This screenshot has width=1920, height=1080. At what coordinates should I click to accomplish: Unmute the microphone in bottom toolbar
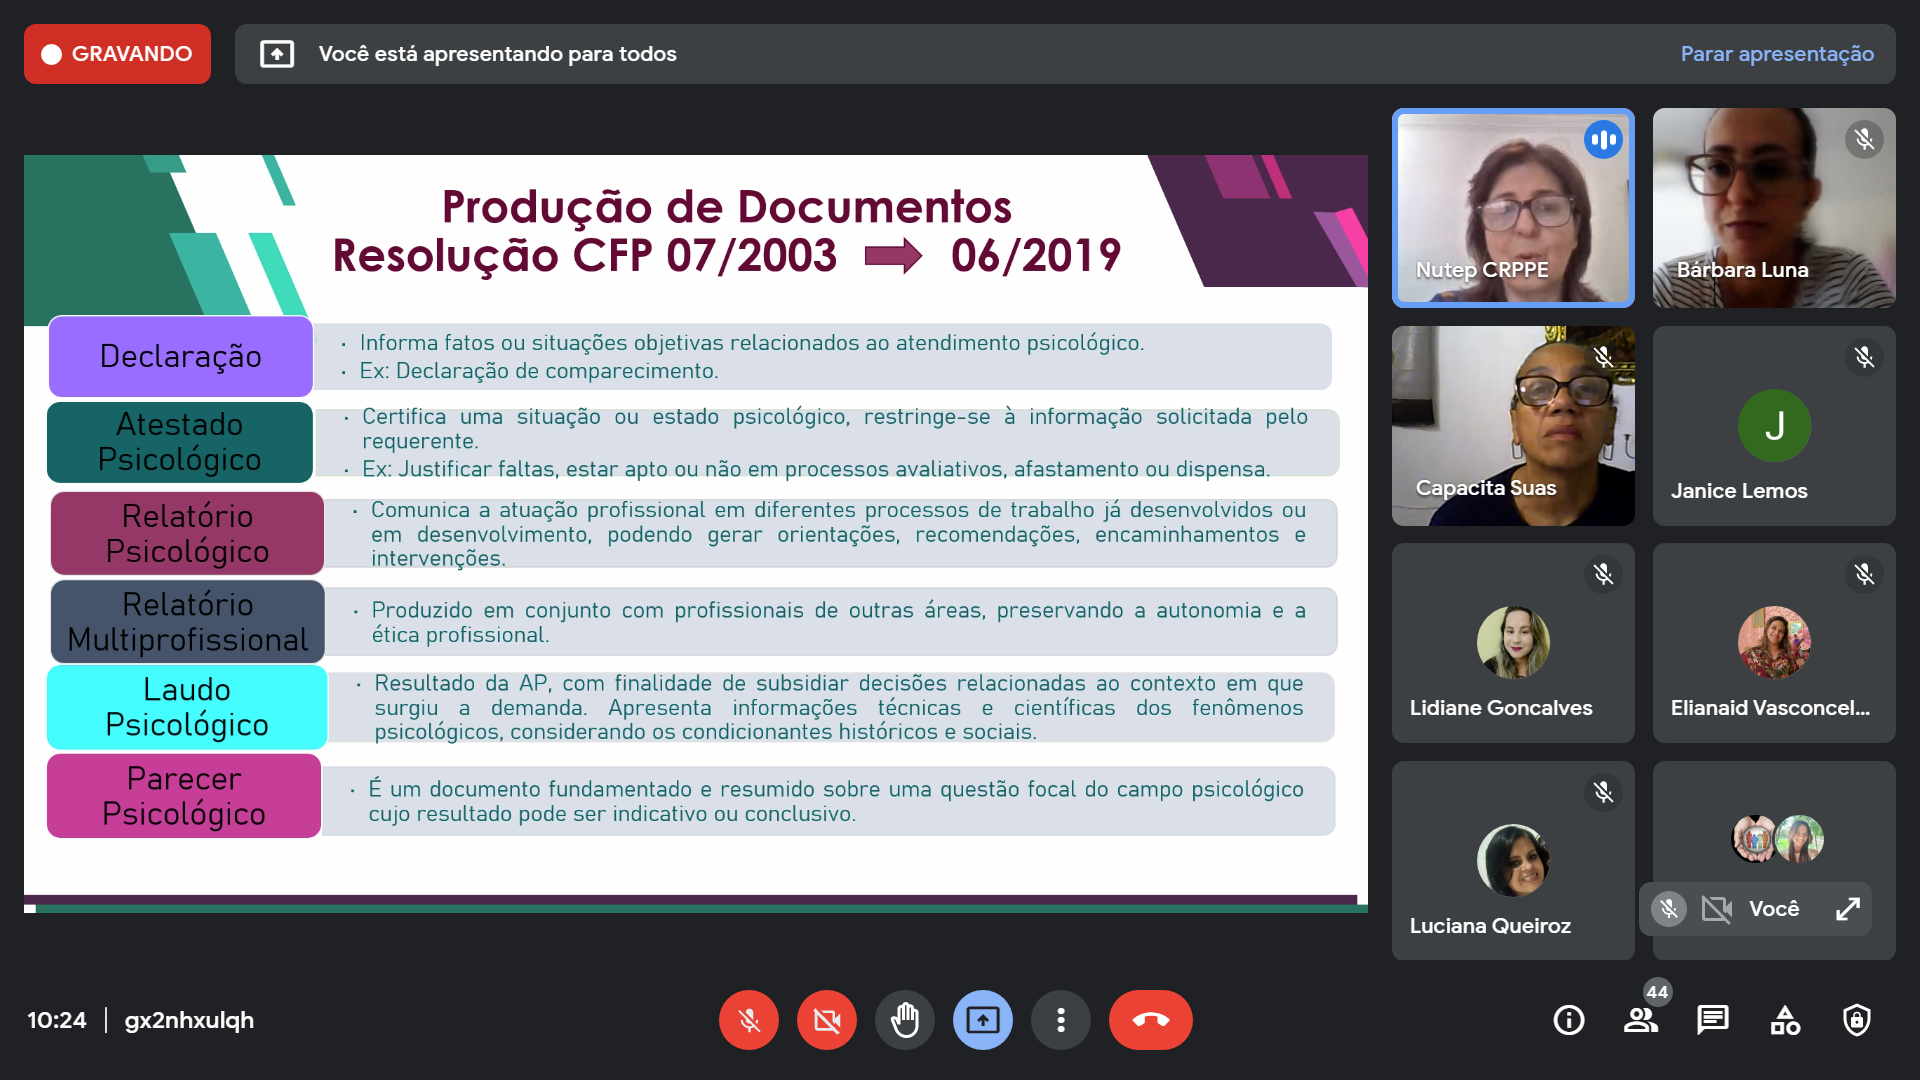(748, 1020)
